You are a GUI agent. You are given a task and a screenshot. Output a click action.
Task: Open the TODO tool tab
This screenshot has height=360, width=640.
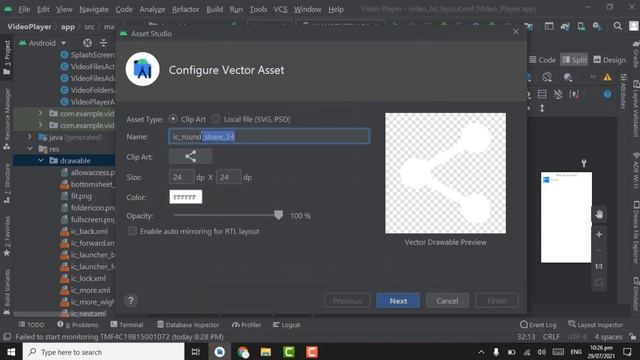[31, 324]
